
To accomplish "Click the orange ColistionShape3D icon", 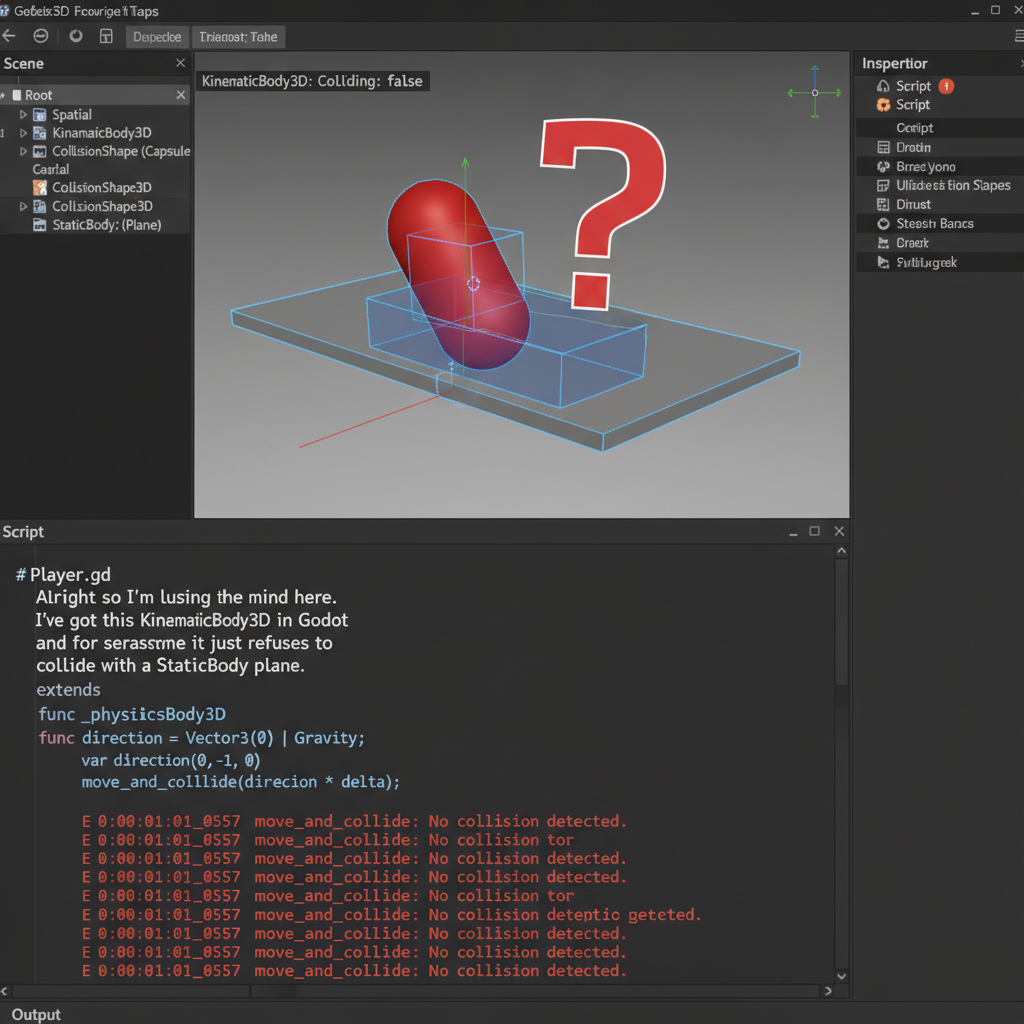I will click(40, 188).
